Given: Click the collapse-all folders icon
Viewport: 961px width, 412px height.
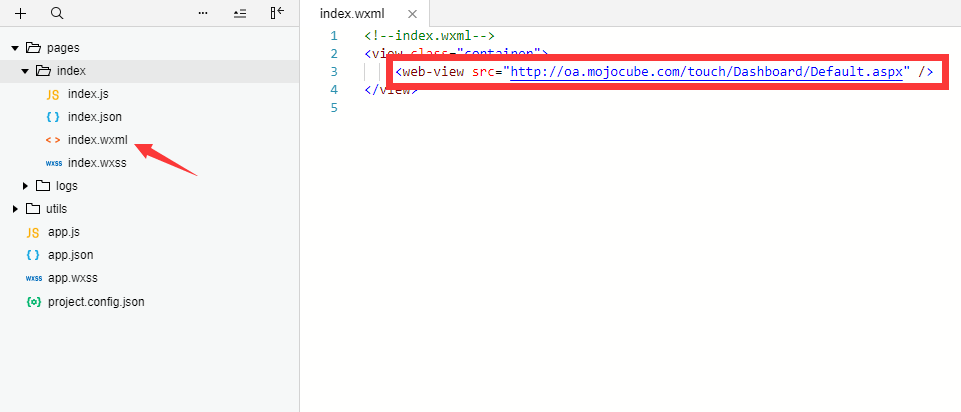Looking at the screenshot, I should coord(240,13).
